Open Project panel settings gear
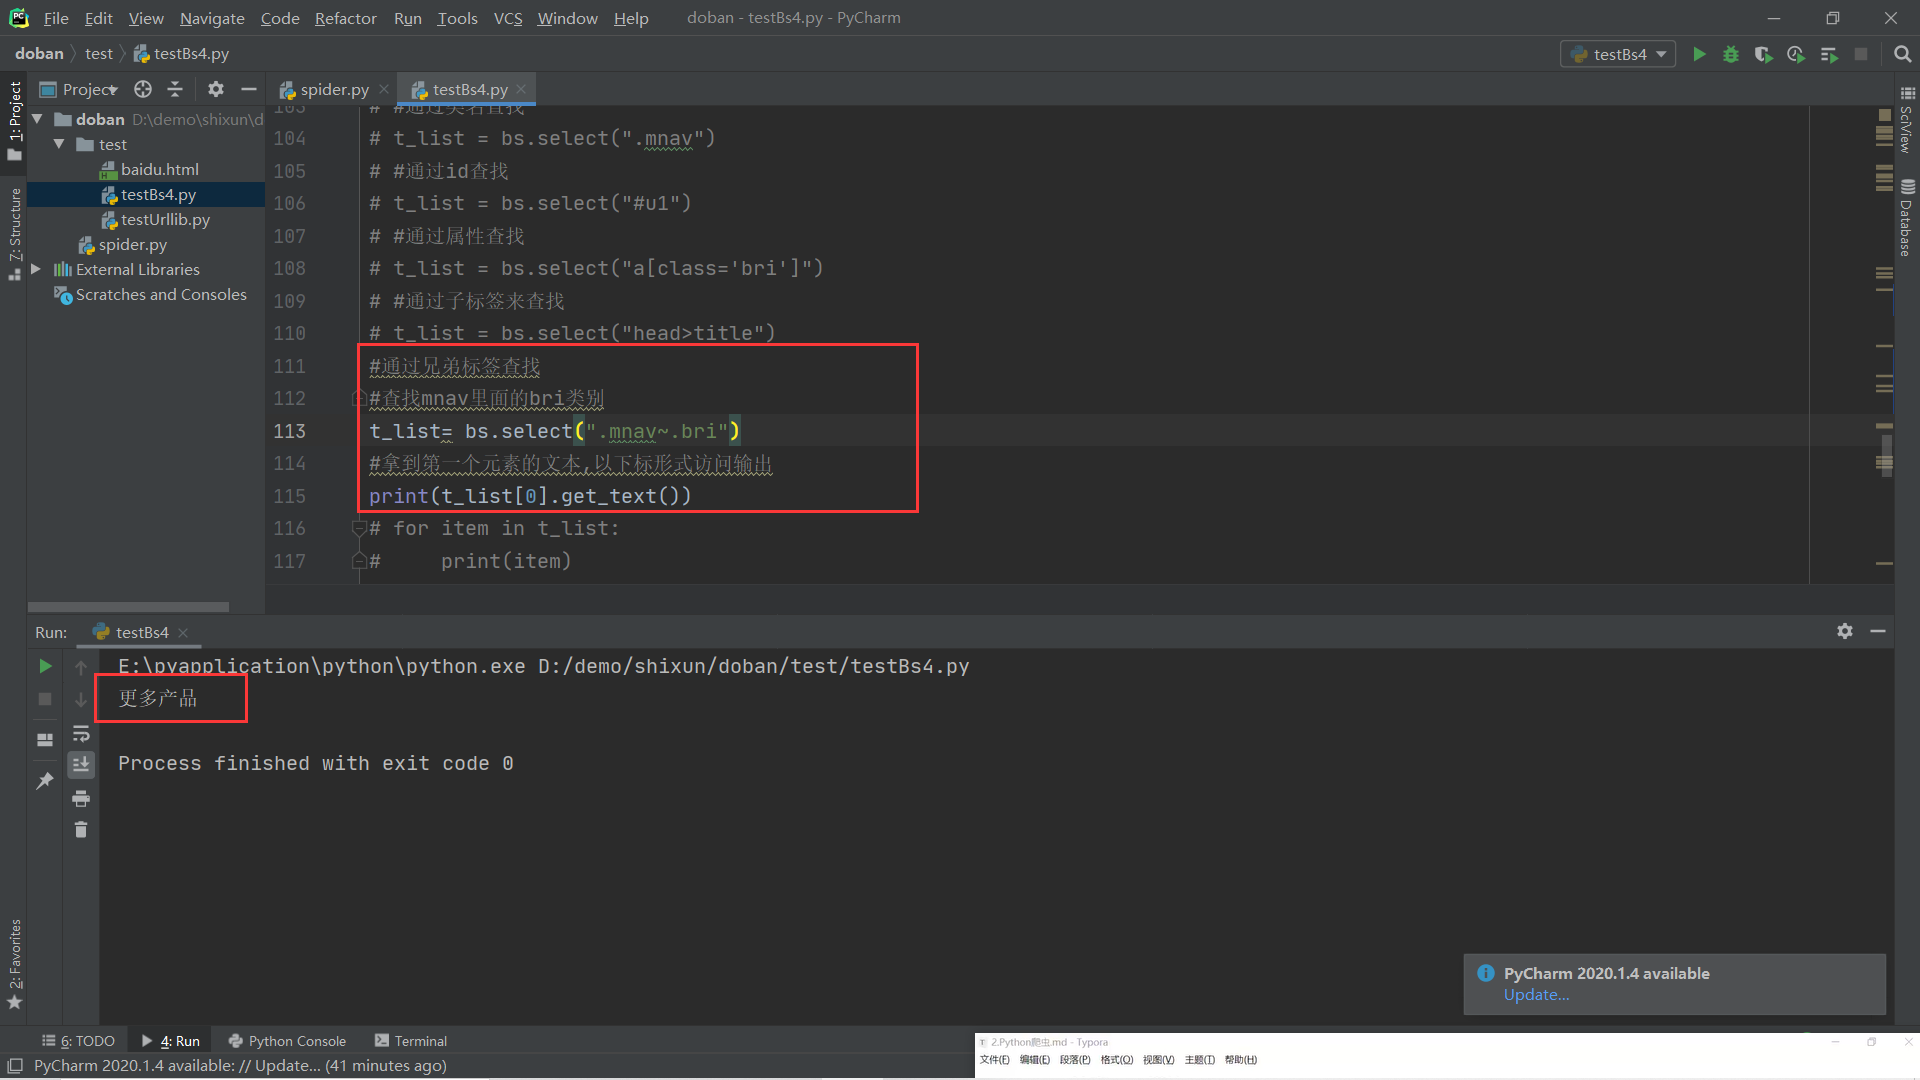The image size is (1920, 1080). coord(216,89)
